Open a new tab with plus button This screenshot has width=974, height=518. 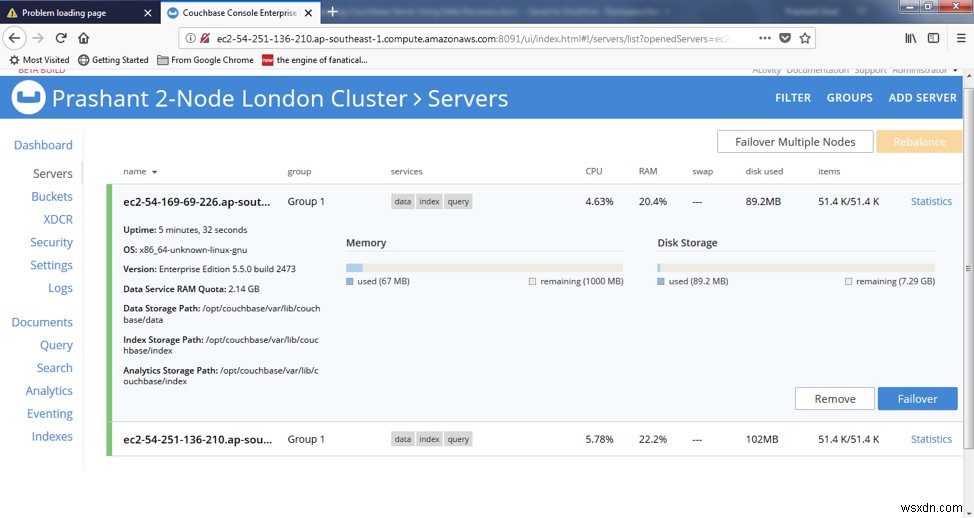point(332,12)
